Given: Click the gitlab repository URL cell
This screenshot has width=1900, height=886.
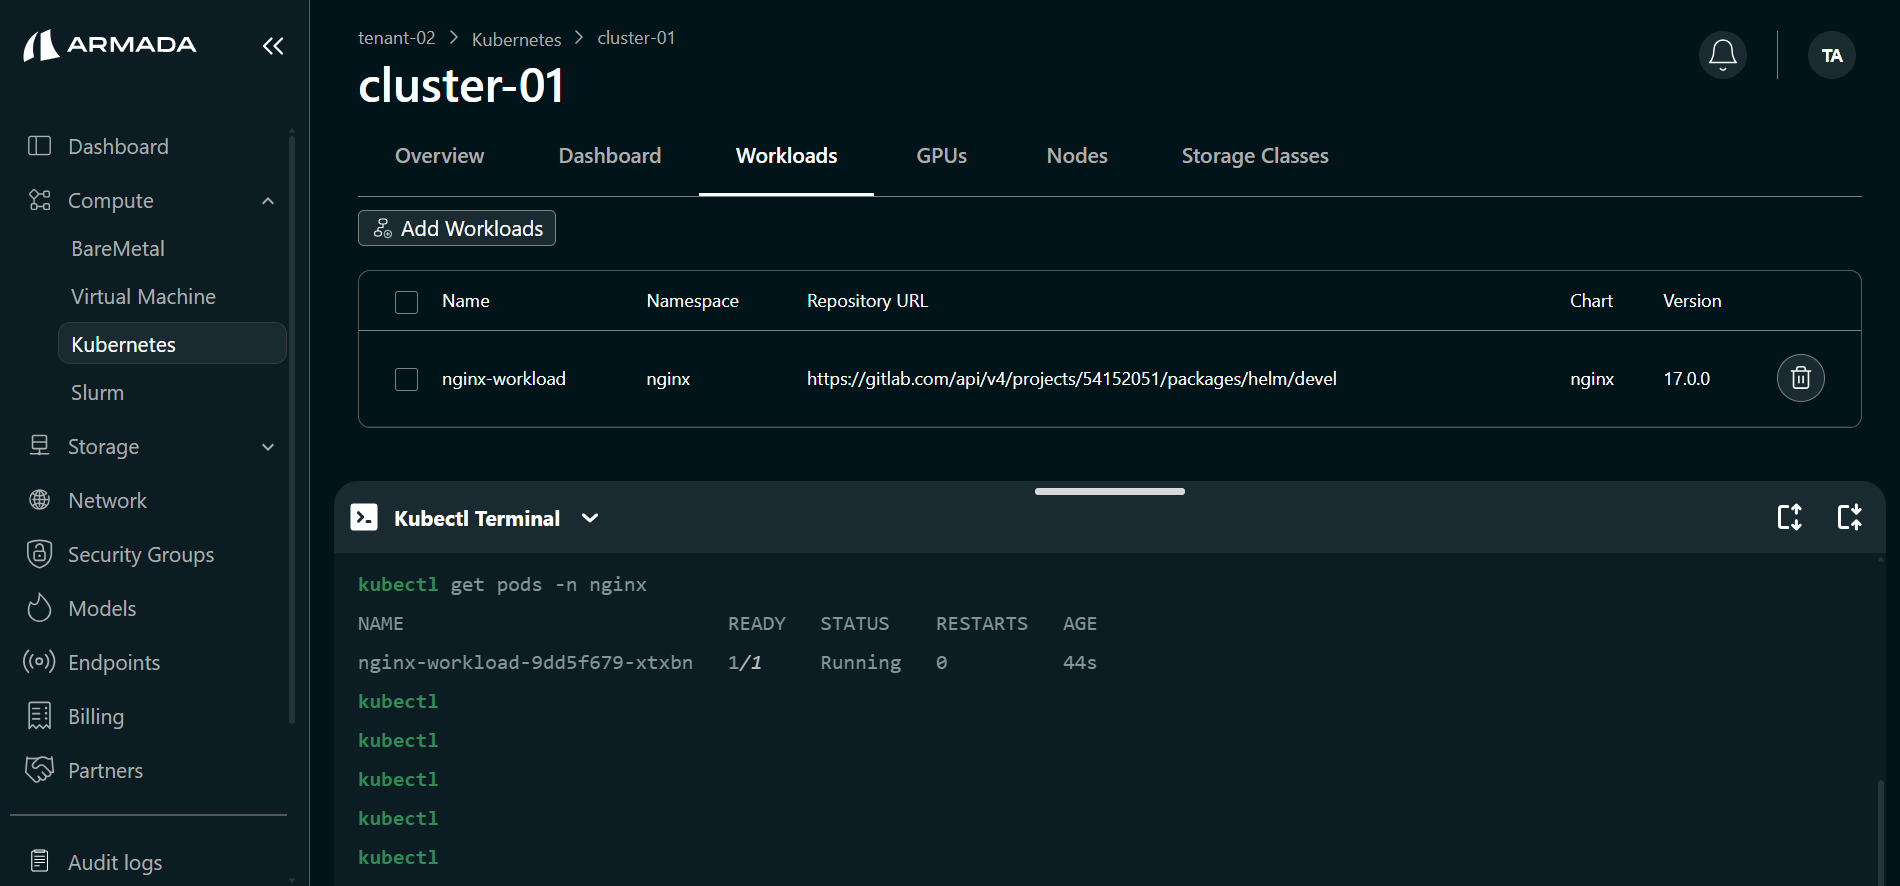Looking at the screenshot, I should coord(1071,379).
